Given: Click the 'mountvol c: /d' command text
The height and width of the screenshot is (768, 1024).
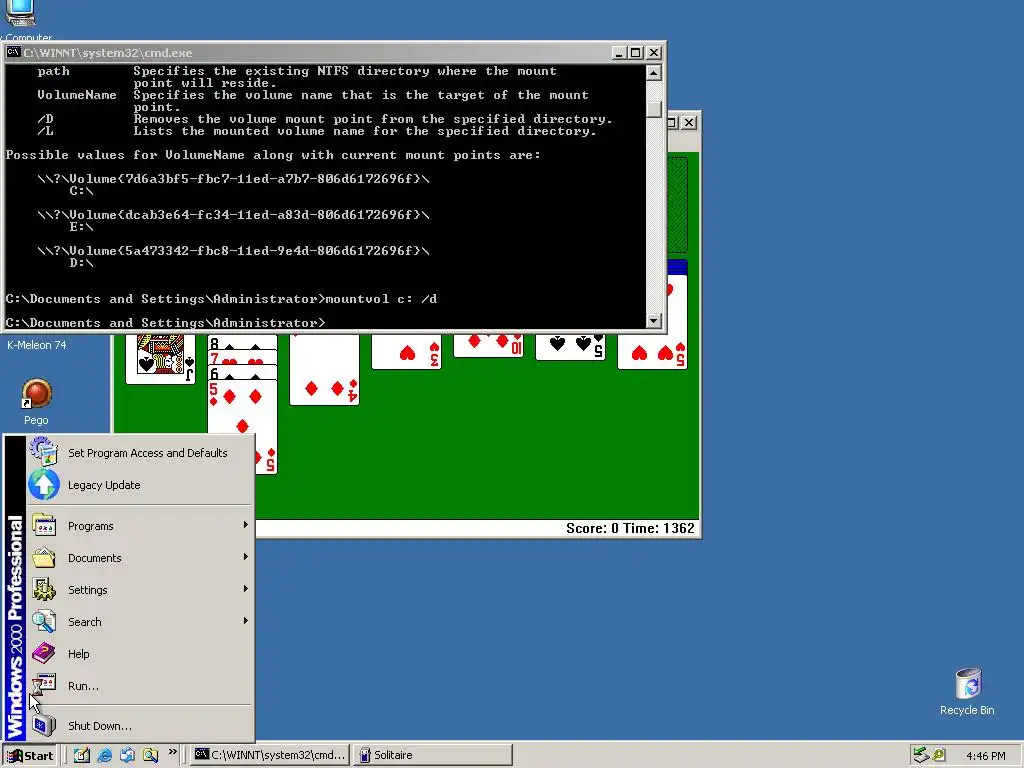Looking at the screenshot, I should pyautogui.click(x=381, y=298).
